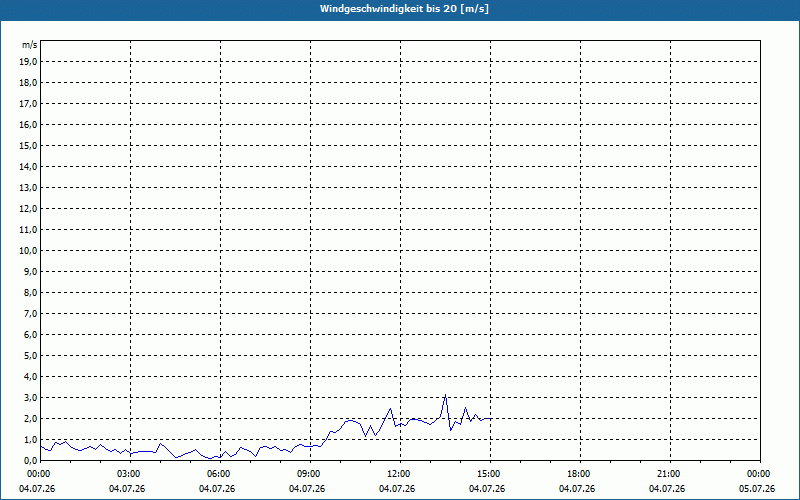Click the 3,0 y-axis label
Viewport: 800px width, 500px height.
click(x=31, y=397)
